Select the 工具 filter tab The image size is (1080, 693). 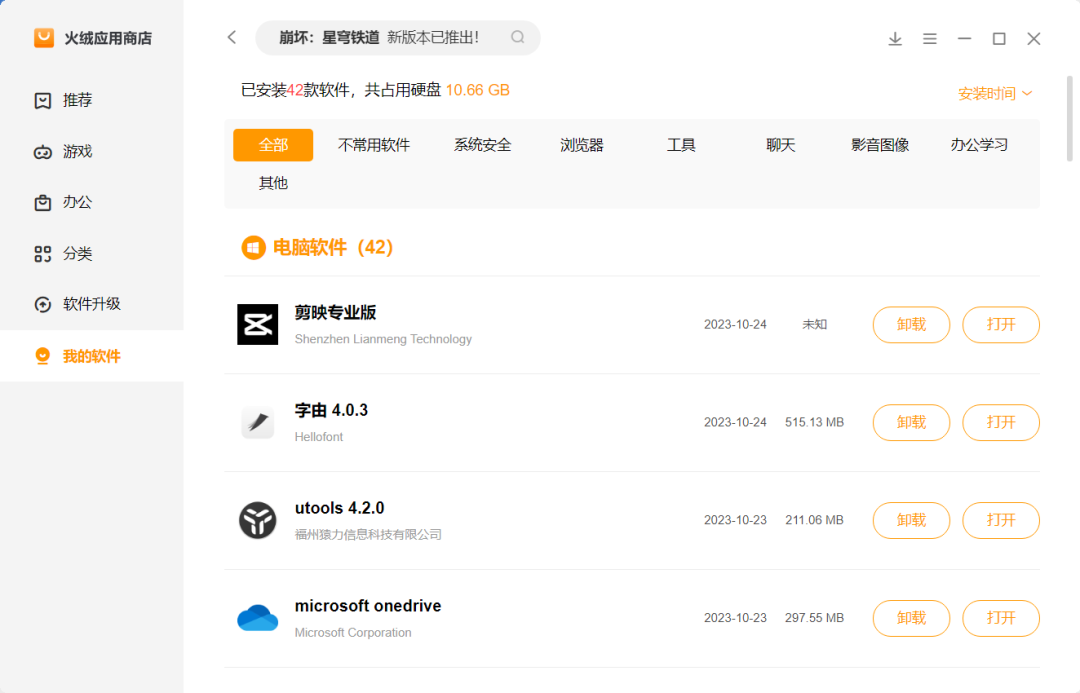click(681, 145)
